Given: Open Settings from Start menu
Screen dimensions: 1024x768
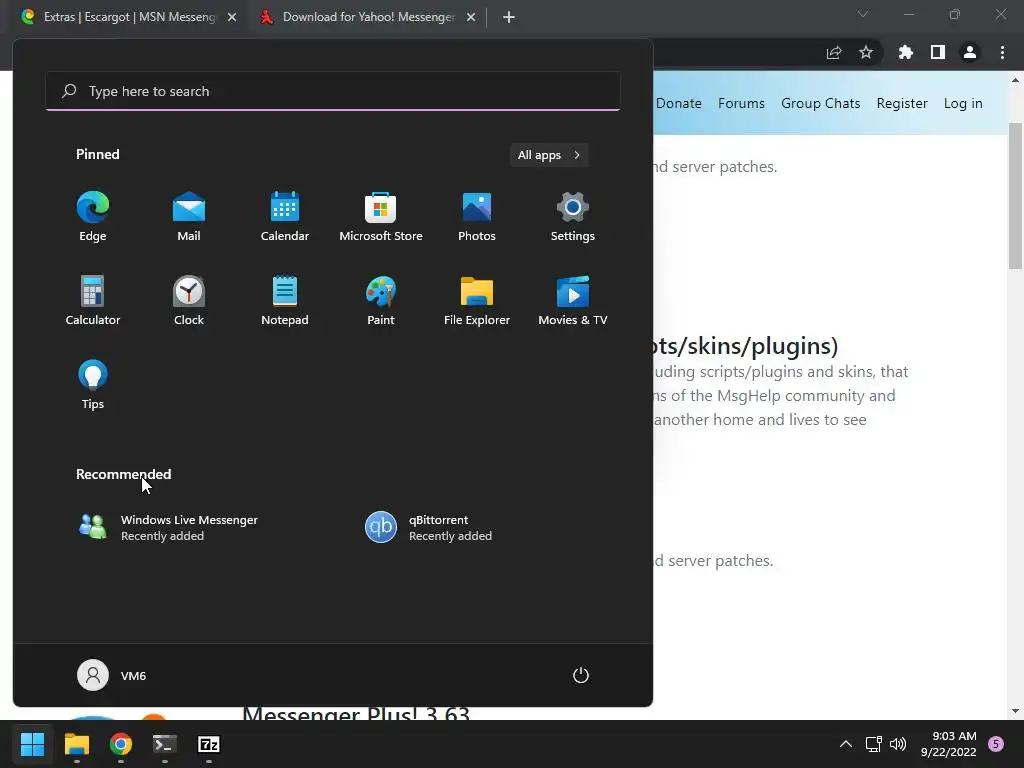Looking at the screenshot, I should point(573,217).
